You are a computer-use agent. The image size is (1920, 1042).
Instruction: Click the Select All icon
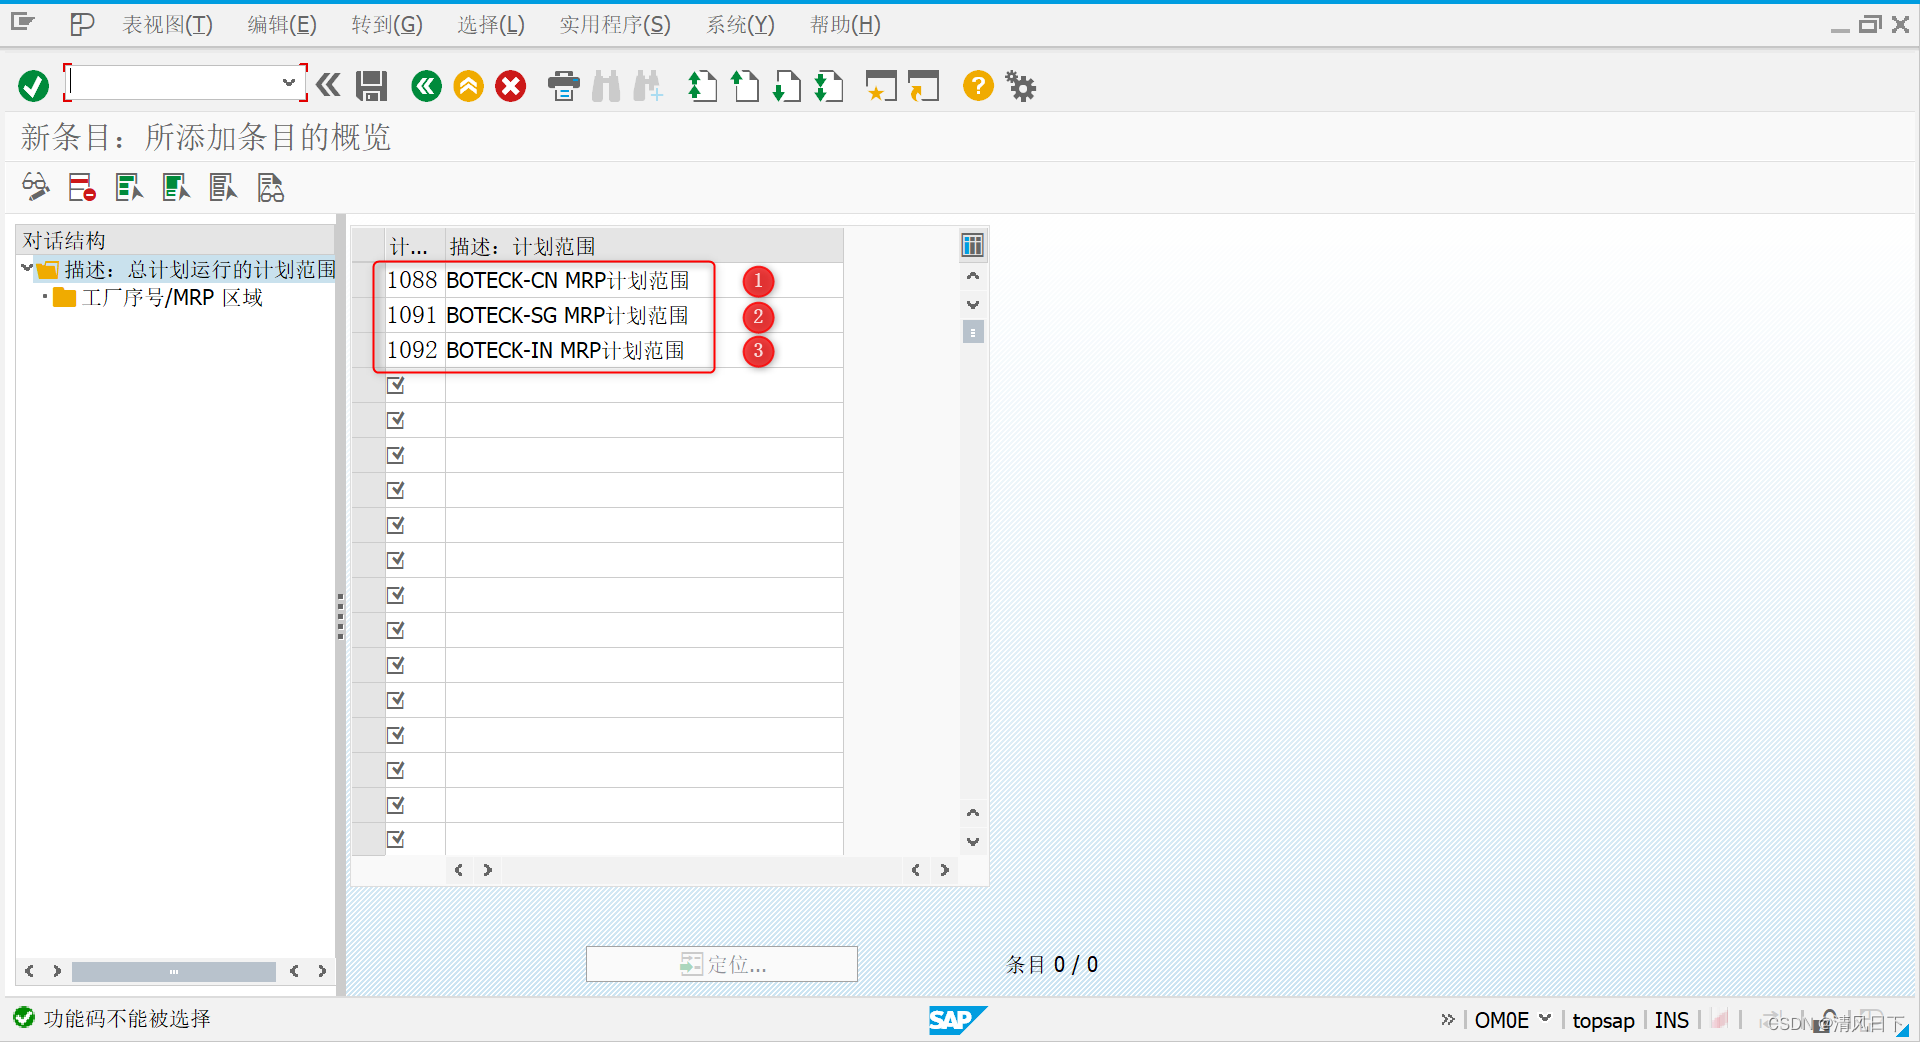tap(129, 187)
